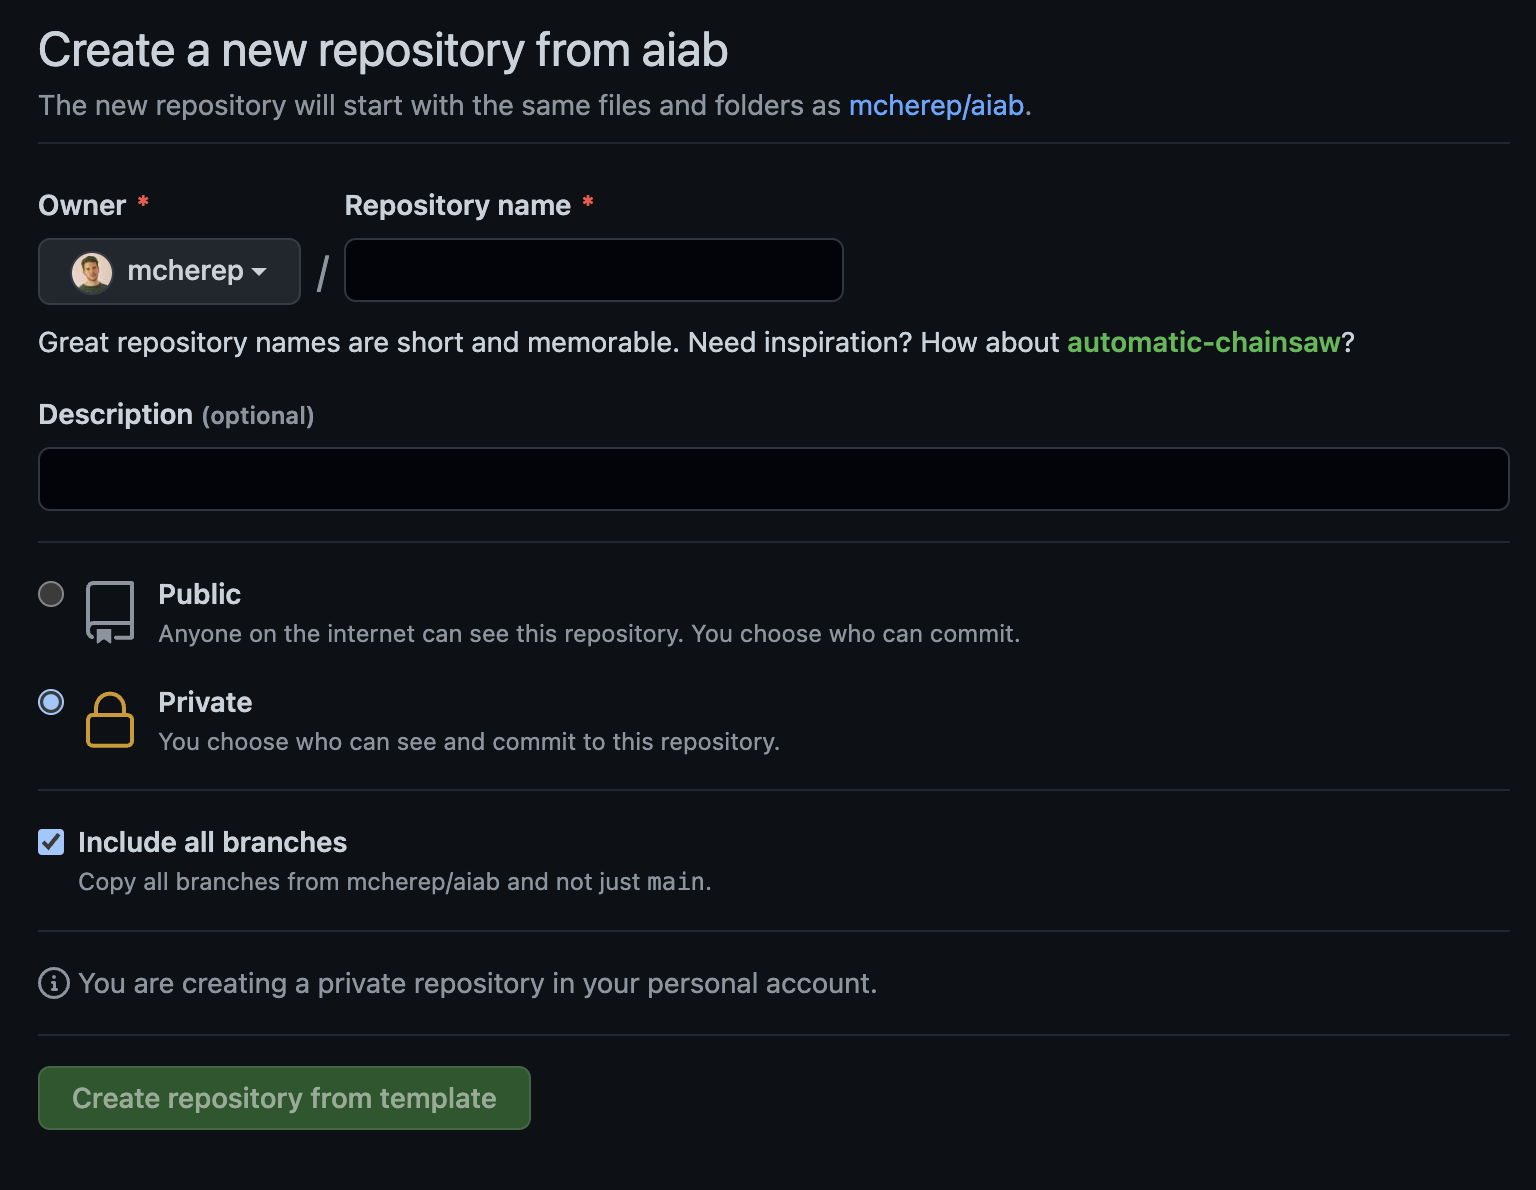Click the Description (optional) label
The image size is (1536, 1190).
(176, 415)
